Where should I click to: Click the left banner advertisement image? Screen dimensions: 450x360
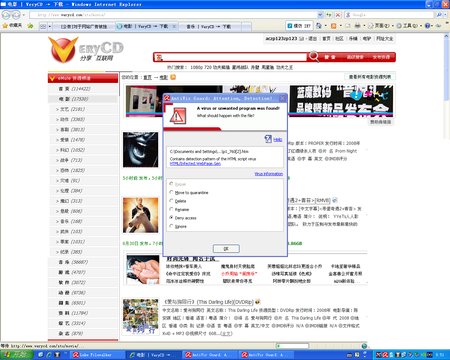[174, 101]
